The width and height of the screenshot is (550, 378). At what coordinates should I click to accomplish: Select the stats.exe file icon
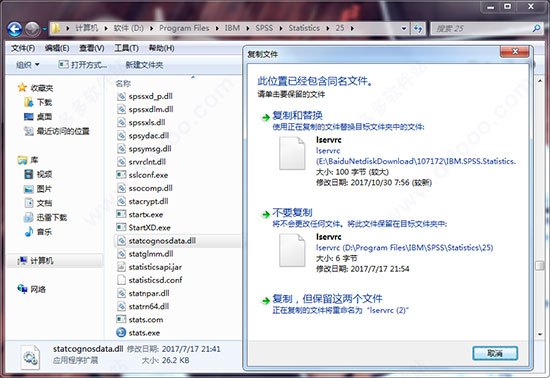click(121, 332)
